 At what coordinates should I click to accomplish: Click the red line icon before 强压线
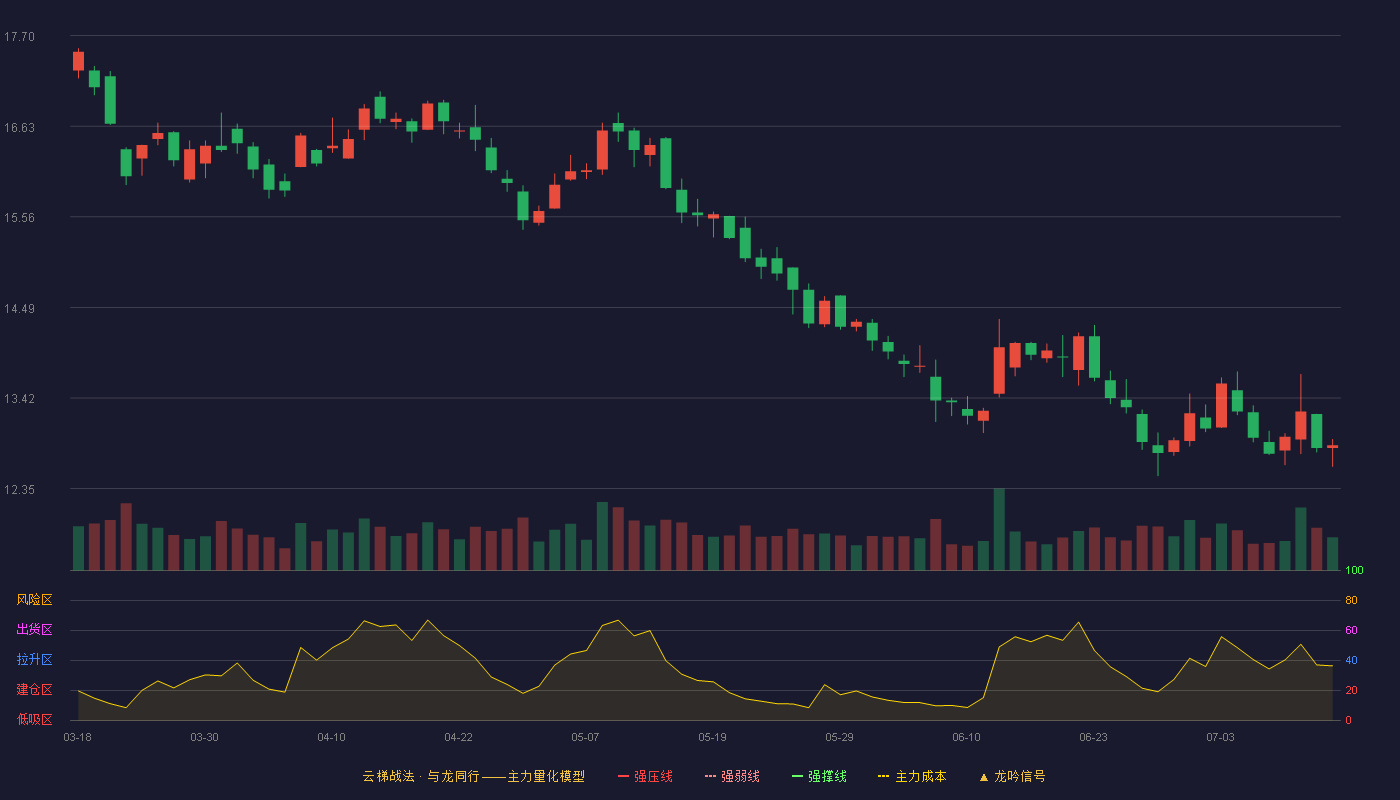(x=624, y=776)
